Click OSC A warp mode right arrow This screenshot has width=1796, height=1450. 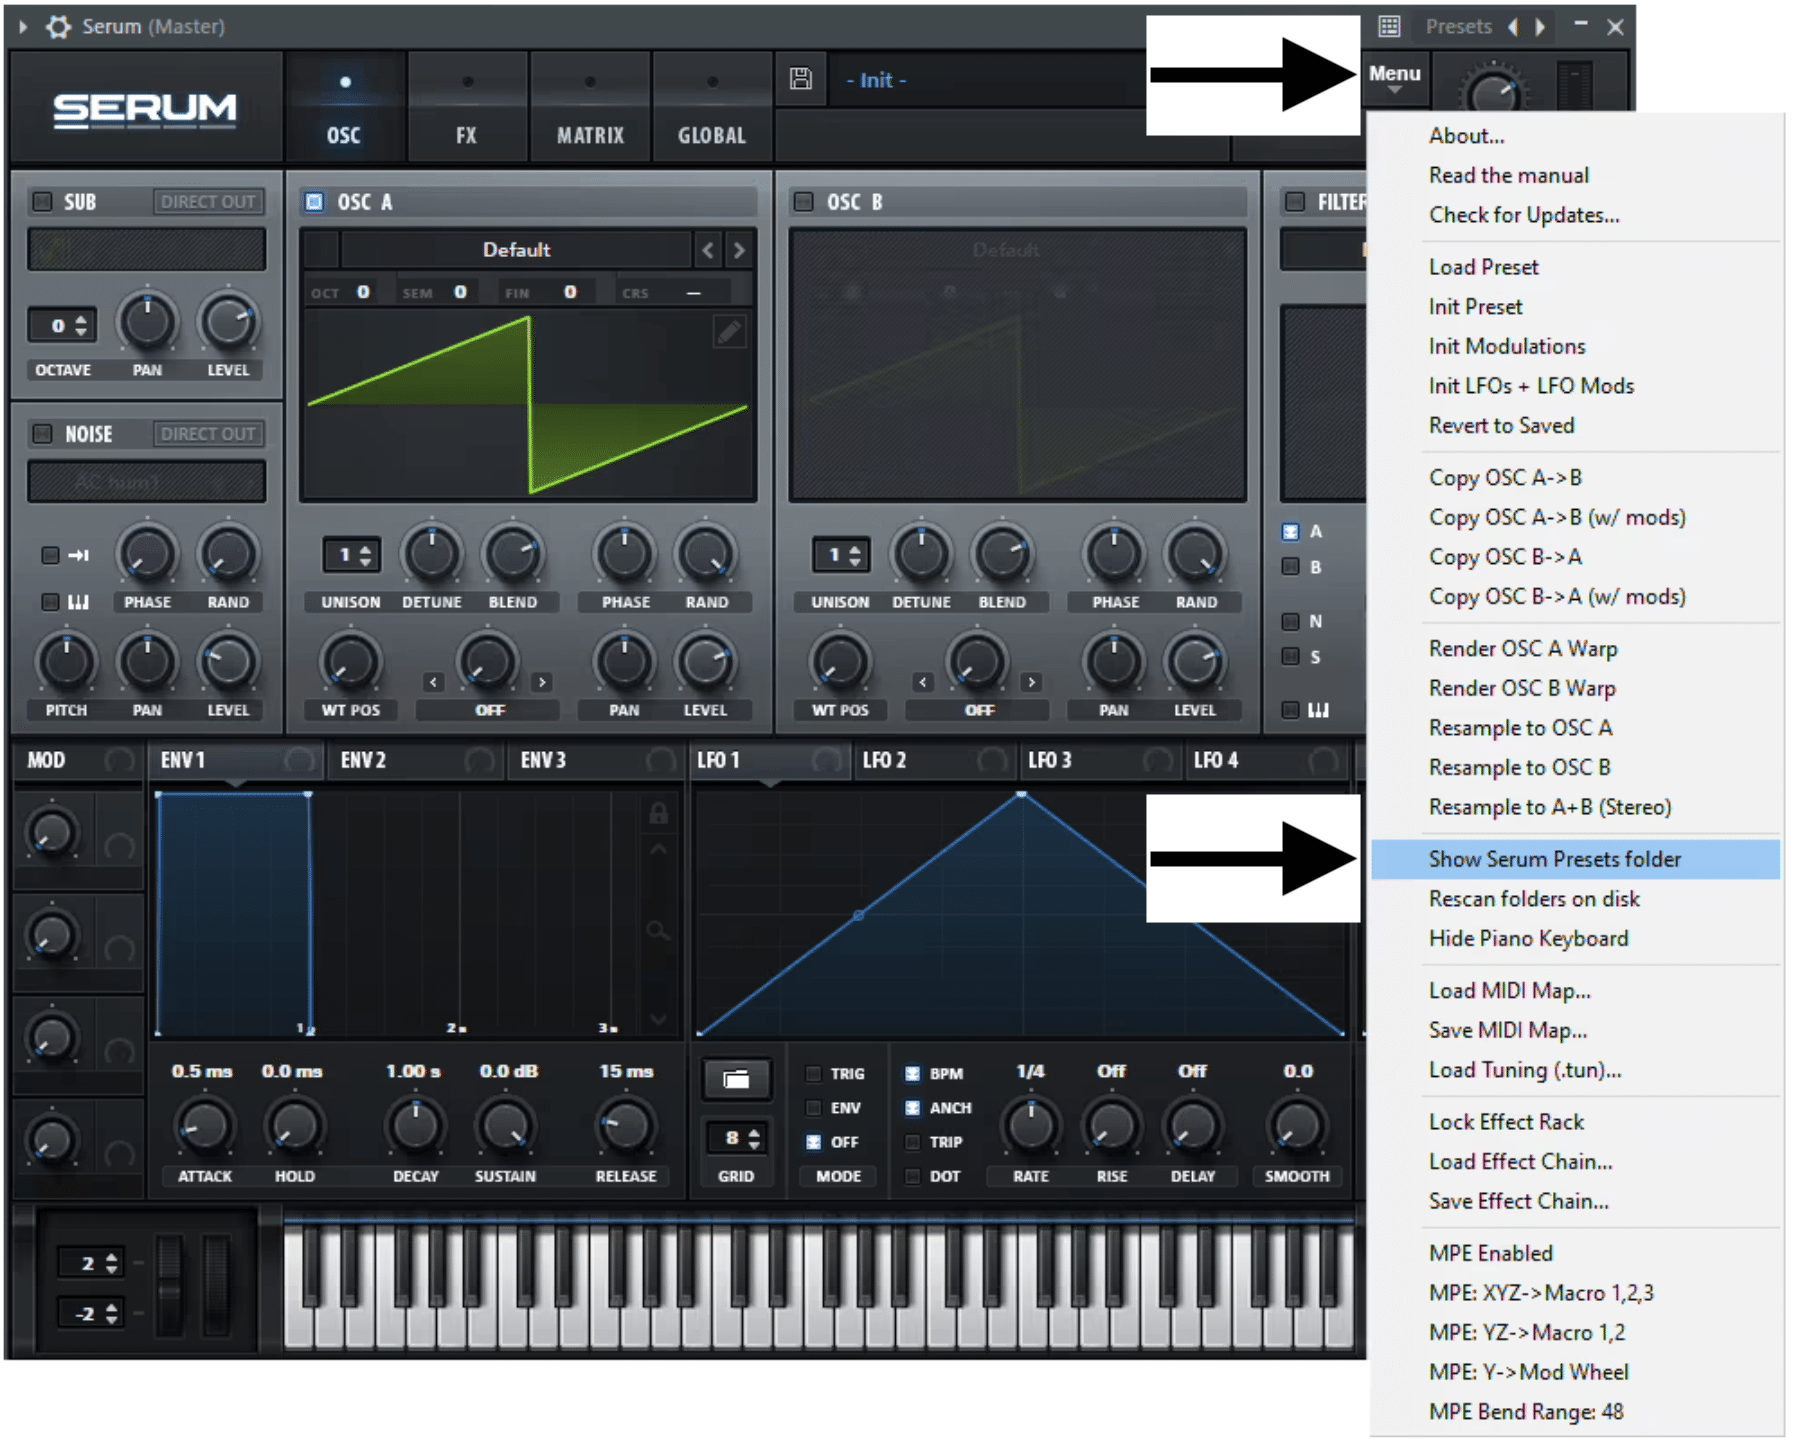(x=542, y=682)
